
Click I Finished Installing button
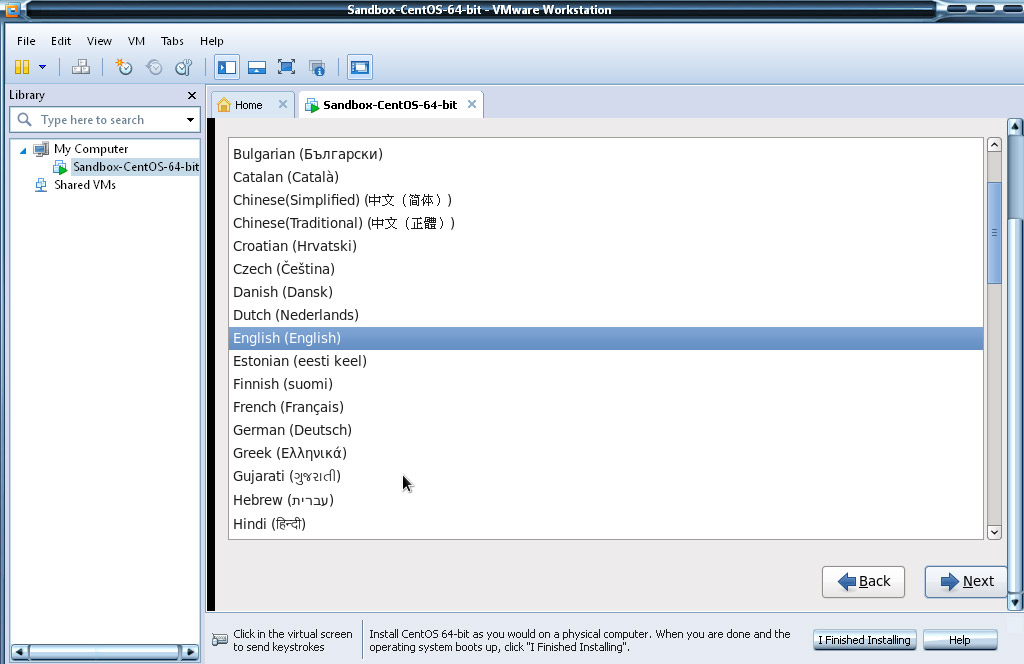pyautogui.click(x=864, y=640)
